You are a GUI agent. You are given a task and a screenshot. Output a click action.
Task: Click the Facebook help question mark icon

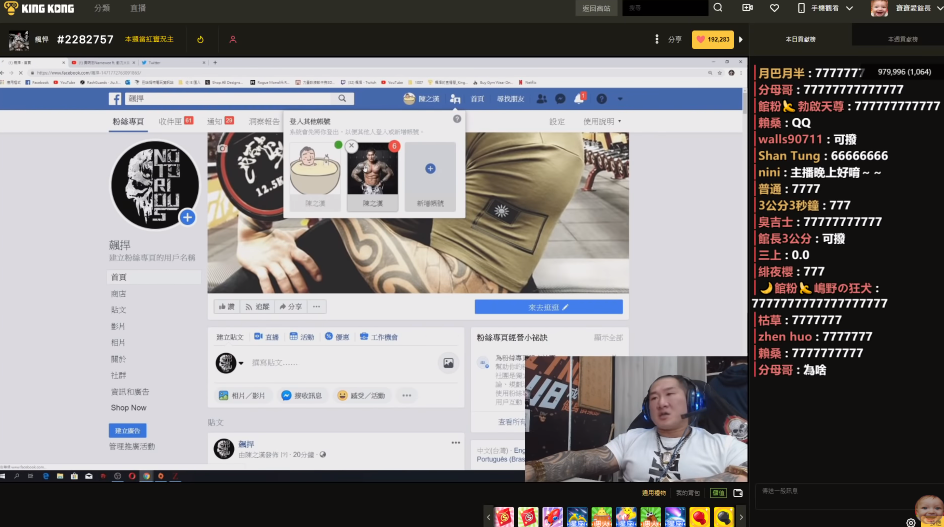click(x=599, y=99)
